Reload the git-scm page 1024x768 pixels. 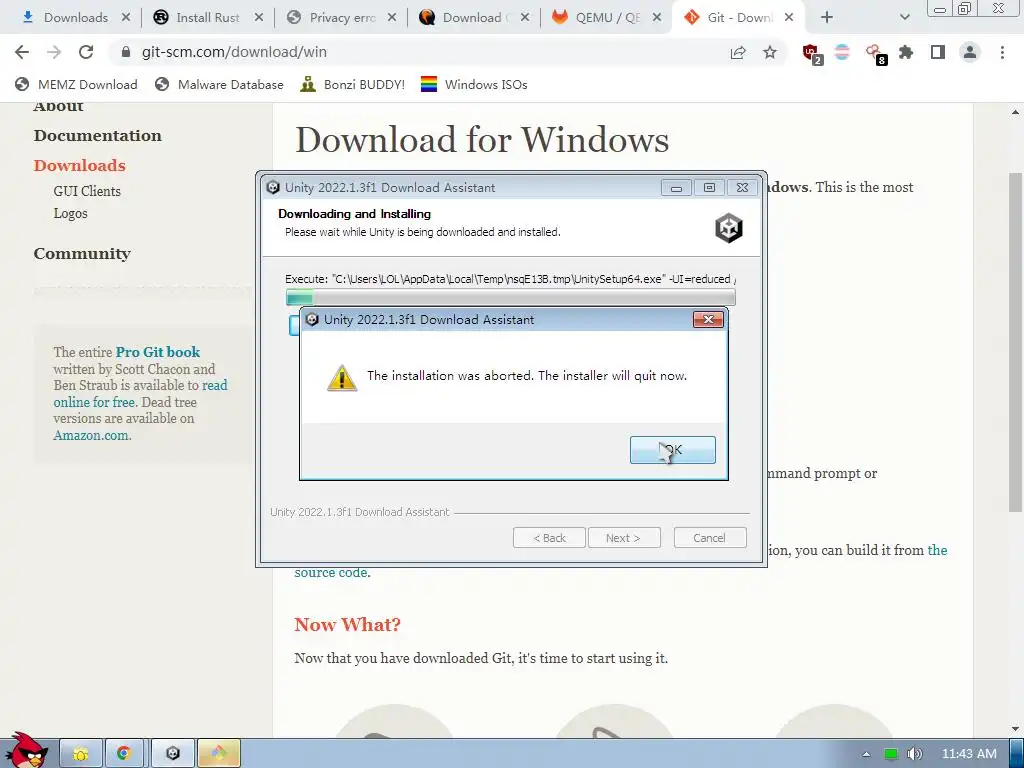click(x=86, y=52)
